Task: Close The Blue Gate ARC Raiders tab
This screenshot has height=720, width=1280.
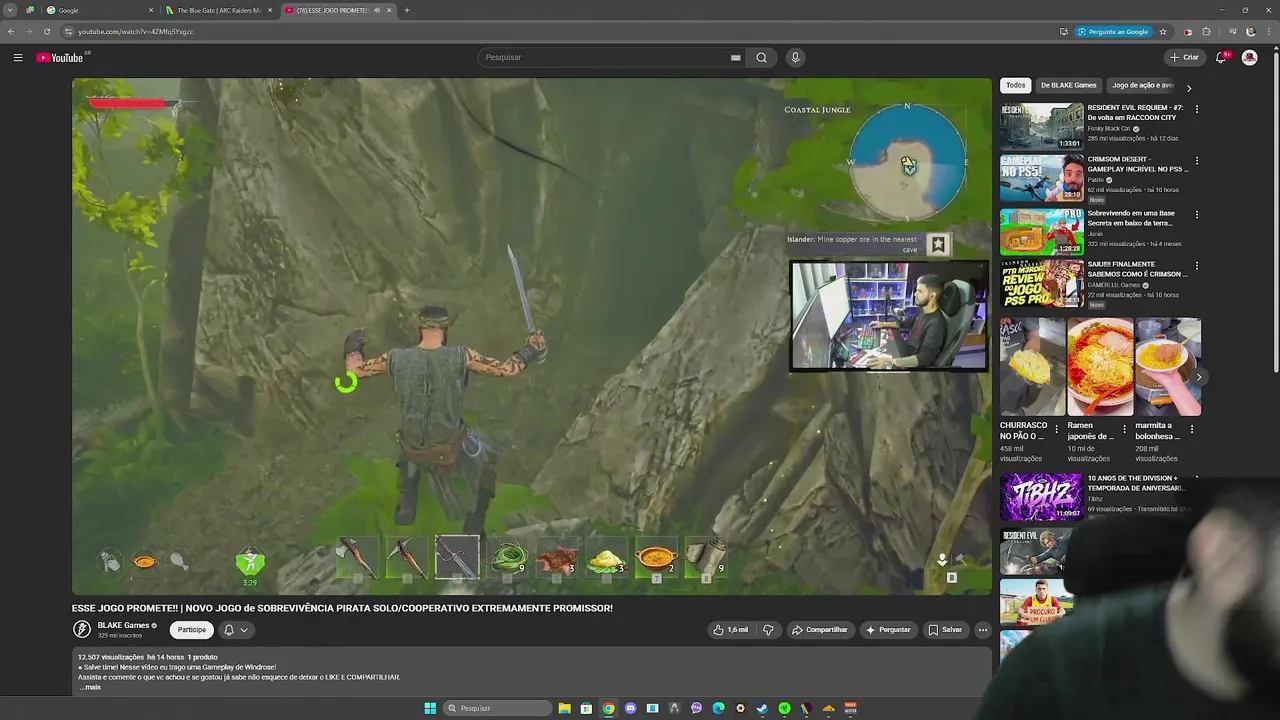Action: [x=269, y=10]
